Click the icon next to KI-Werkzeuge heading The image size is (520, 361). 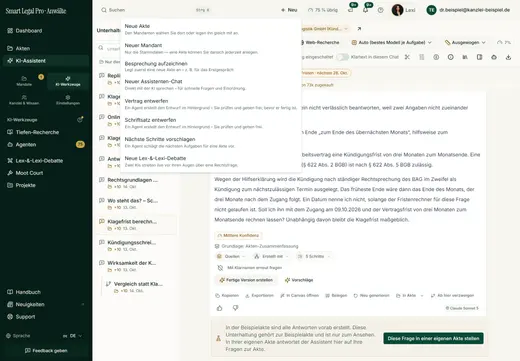tap(80, 119)
